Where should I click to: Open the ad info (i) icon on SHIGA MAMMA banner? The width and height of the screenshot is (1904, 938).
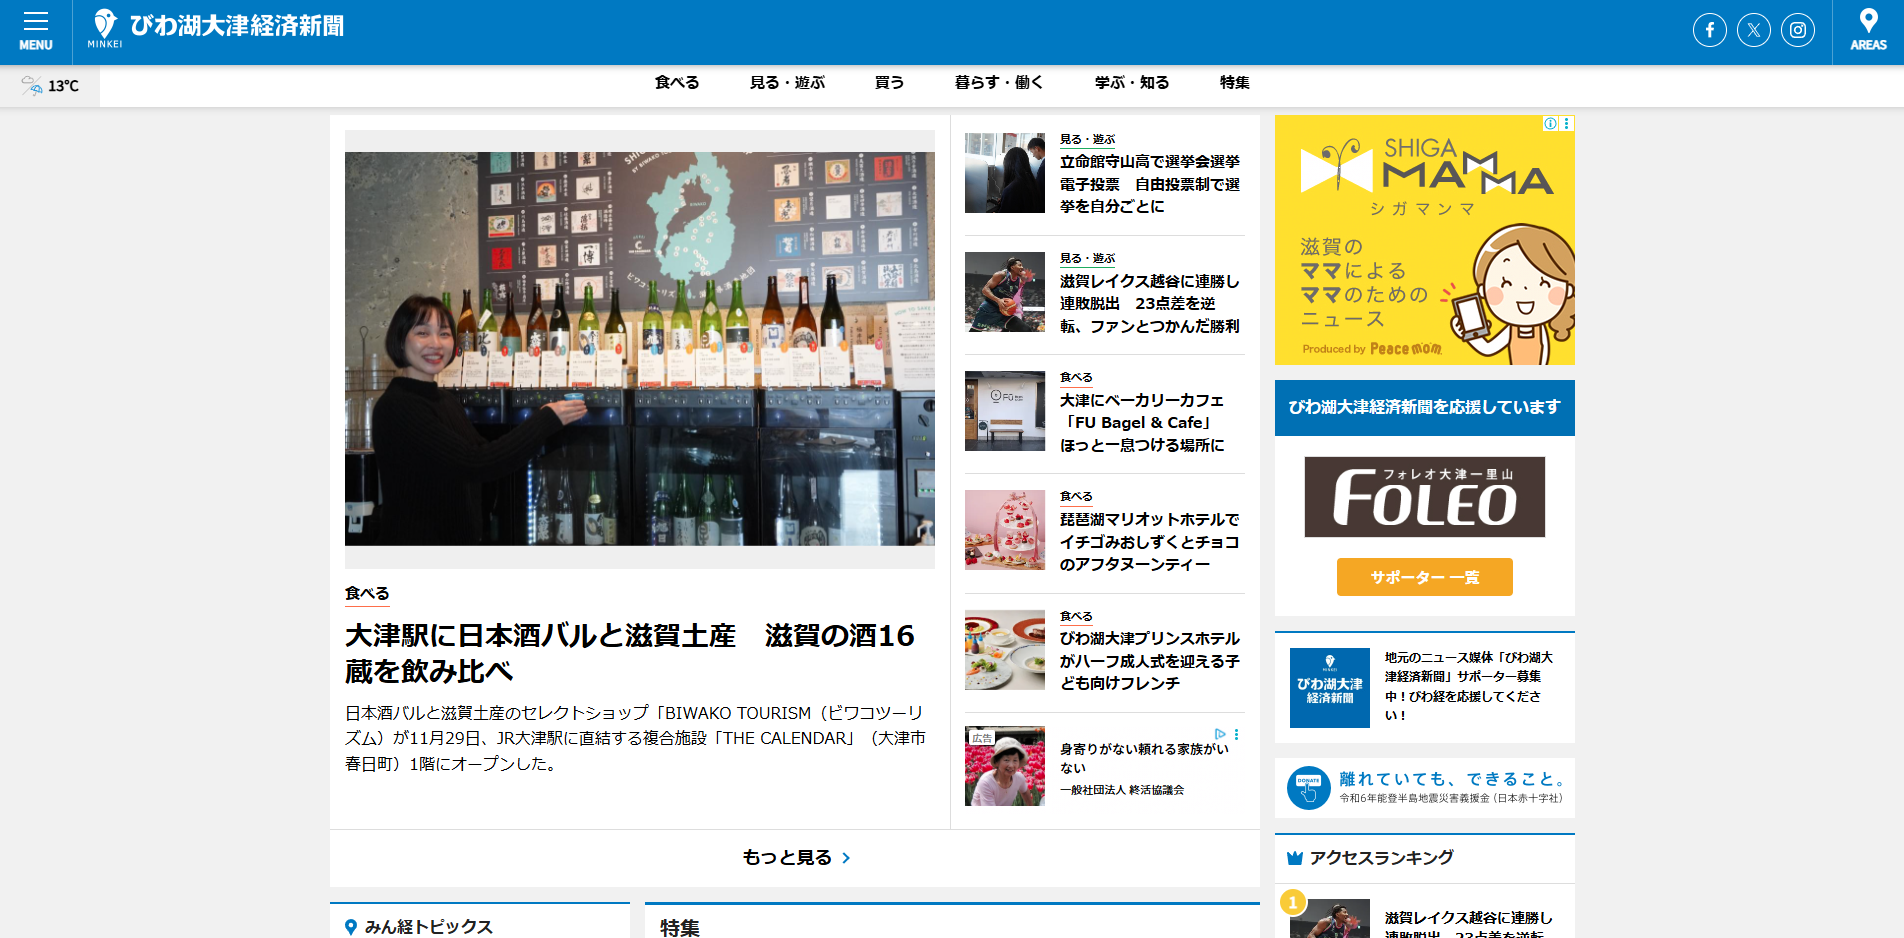click(1549, 123)
